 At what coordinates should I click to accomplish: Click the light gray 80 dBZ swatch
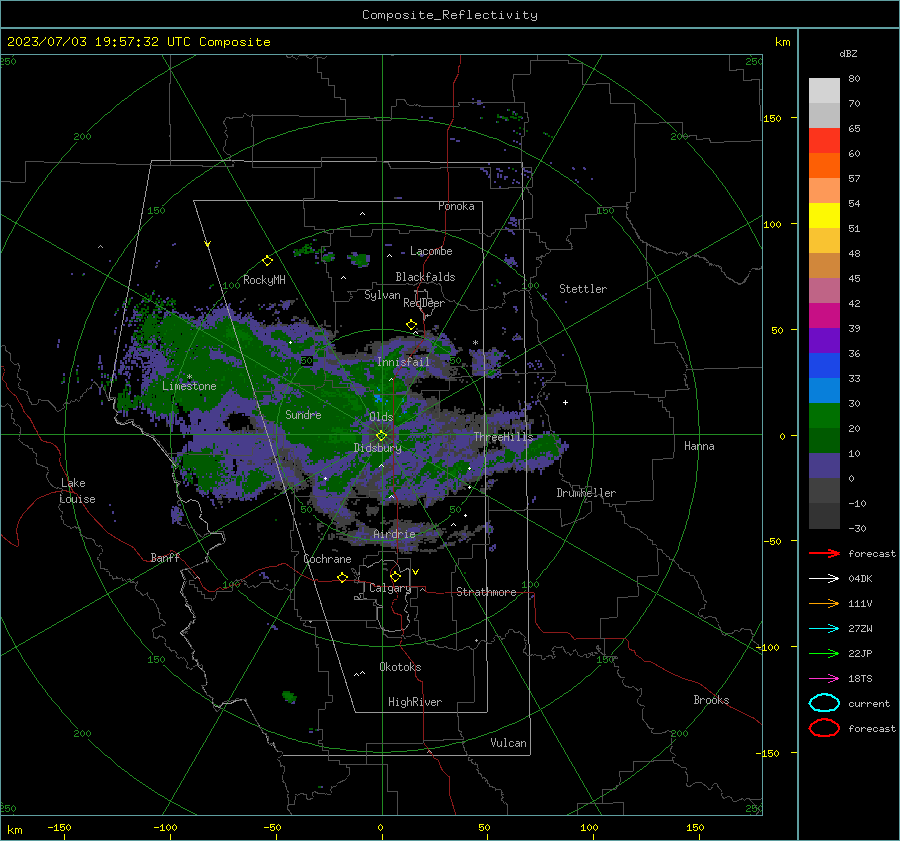point(824,91)
